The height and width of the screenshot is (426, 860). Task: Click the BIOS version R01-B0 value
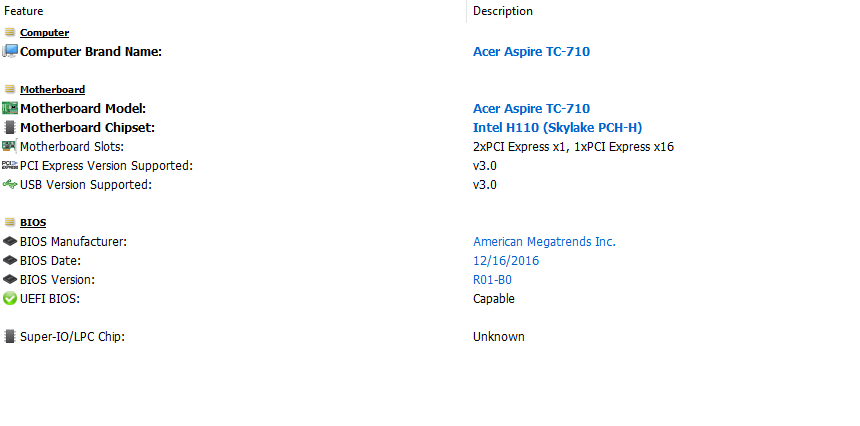493,280
